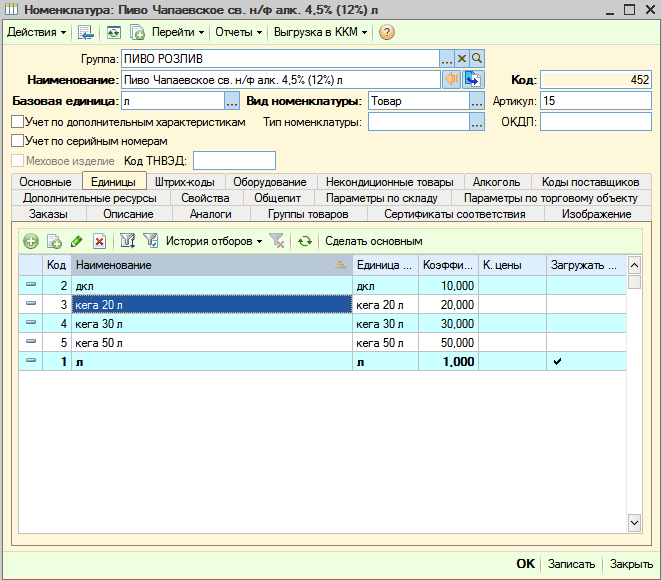662x580 pixels.
Task: Open the Коды поставщиков tab
Action: pyautogui.click(x=590, y=182)
